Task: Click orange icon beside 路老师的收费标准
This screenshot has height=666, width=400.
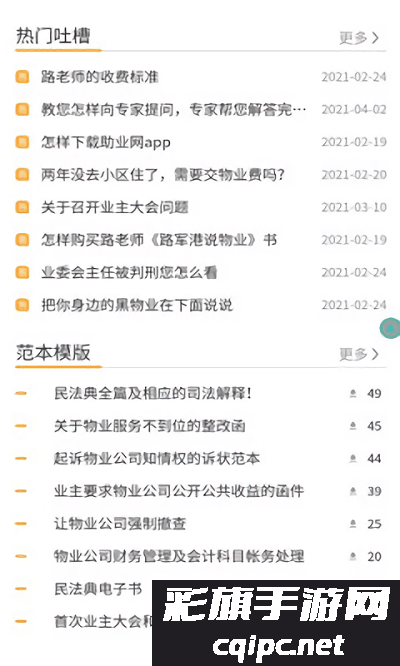Action: (22, 77)
